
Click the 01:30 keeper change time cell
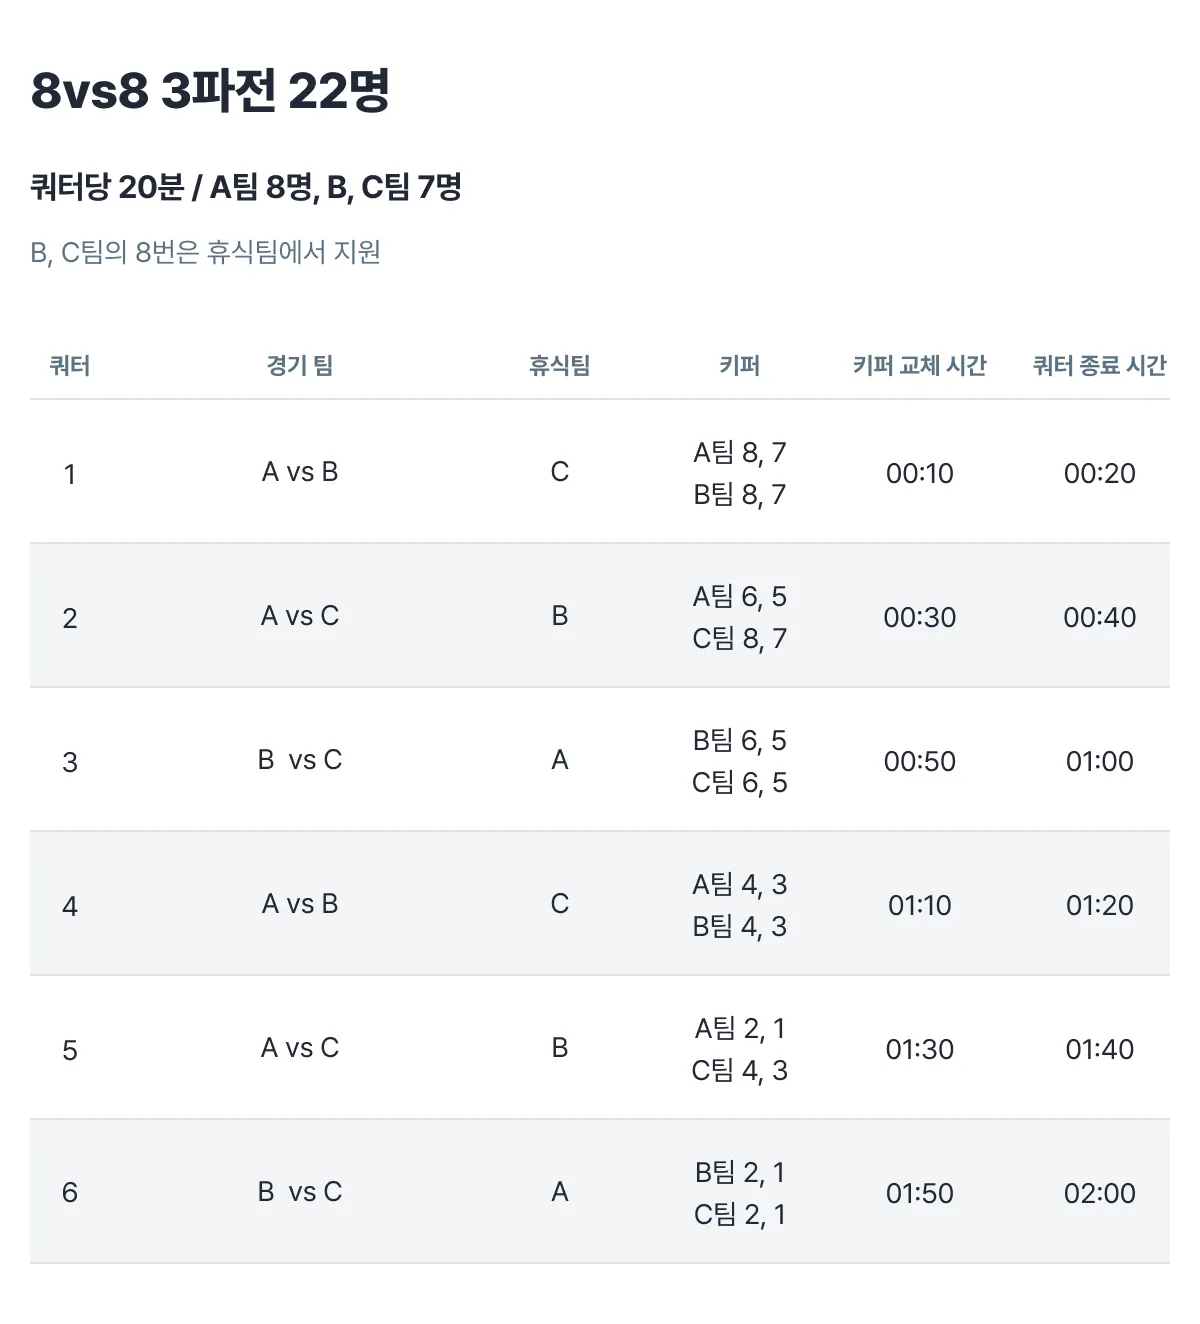919,1049
